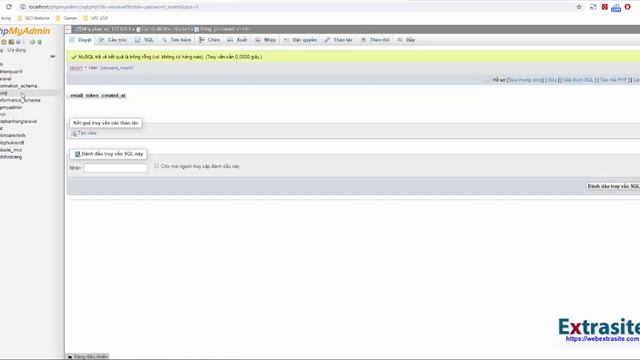Open information_schema database in sidebar
Viewport: 640px width, 360px height.
pyautogui.click(x=18, y=86)
